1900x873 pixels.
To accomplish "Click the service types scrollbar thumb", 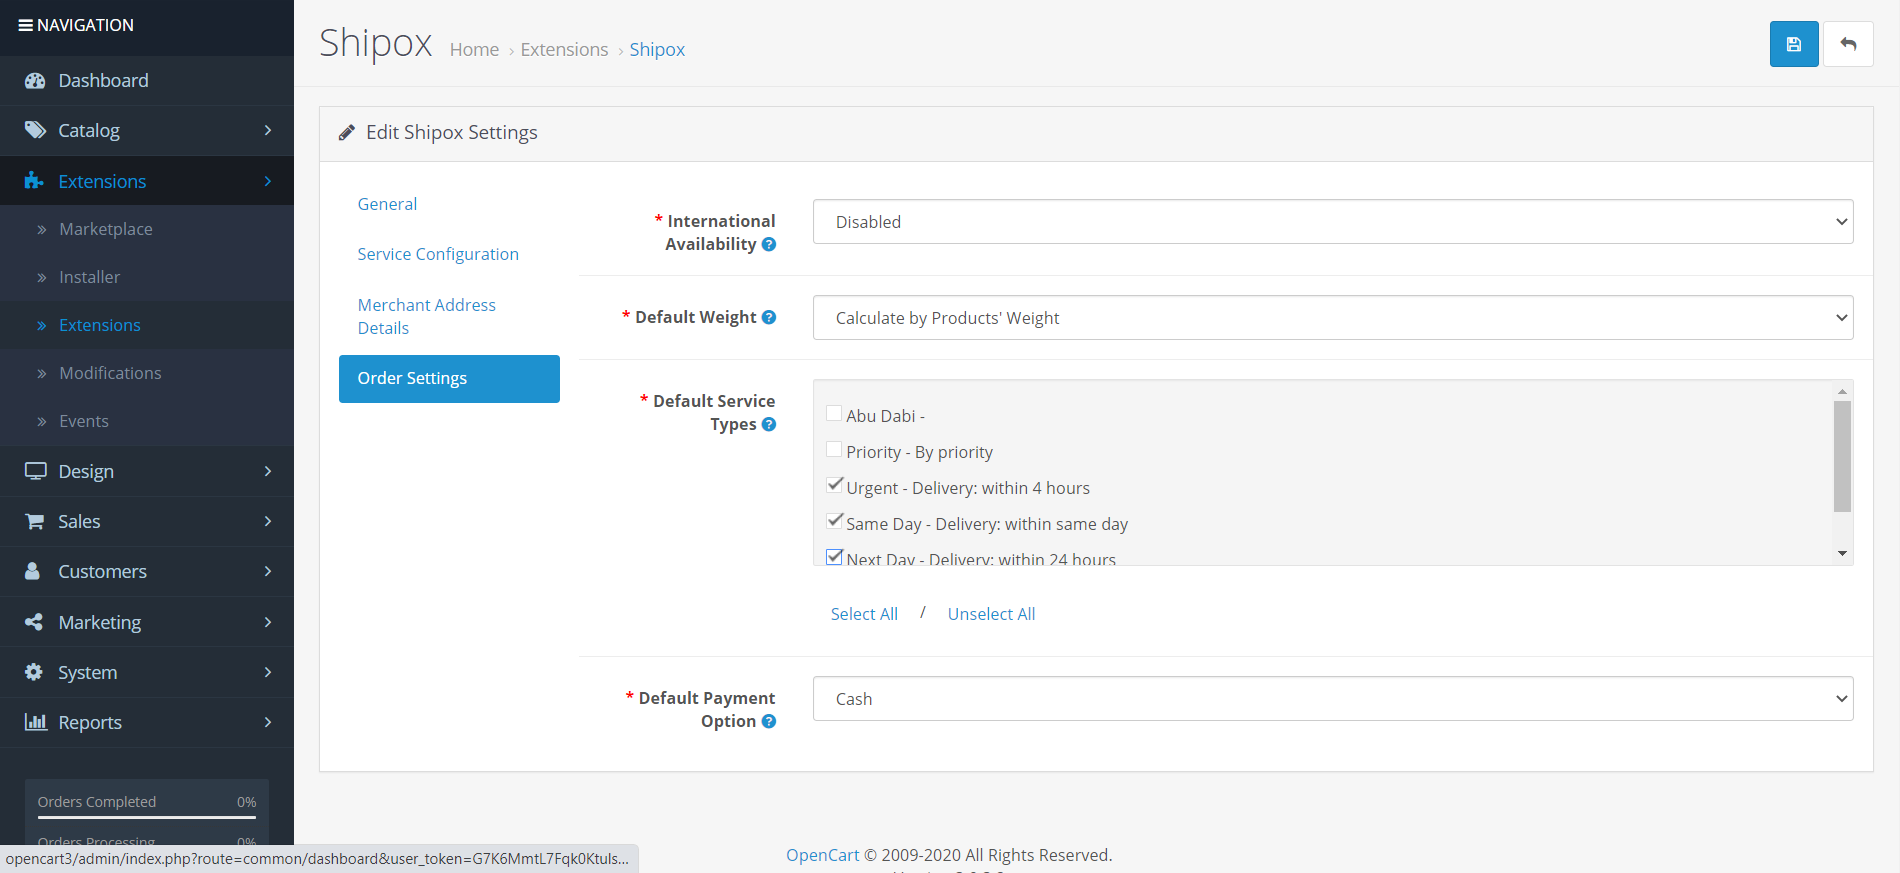I will [x=1842, y=456].
